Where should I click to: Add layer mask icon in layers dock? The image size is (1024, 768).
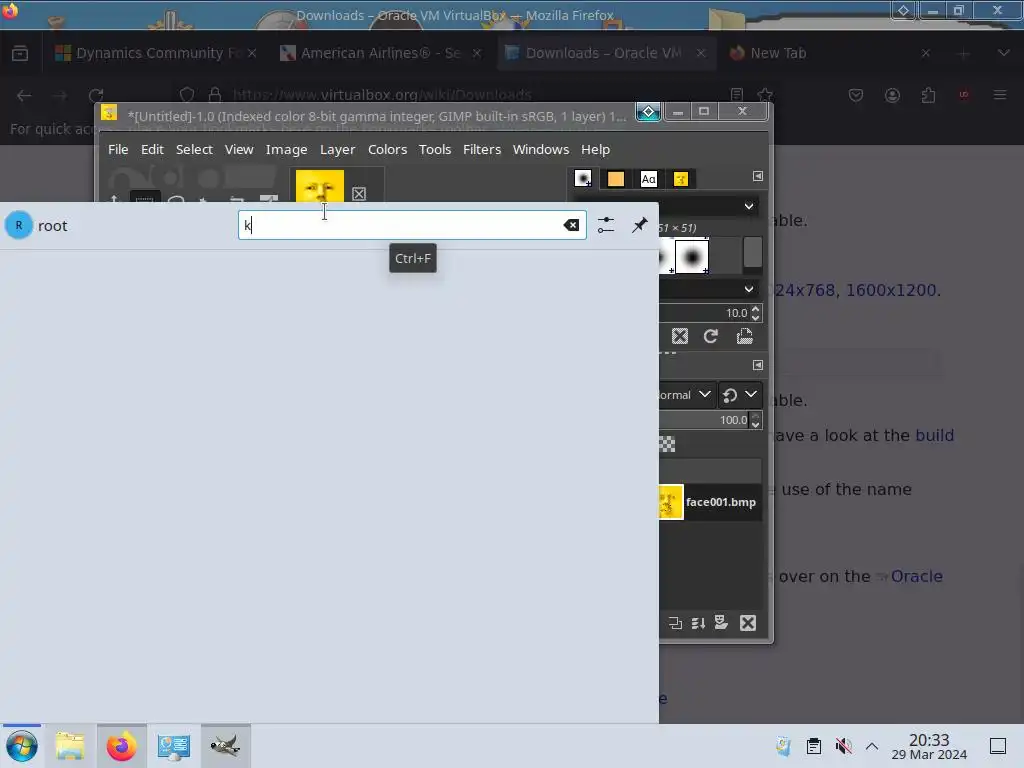(721, 623)
